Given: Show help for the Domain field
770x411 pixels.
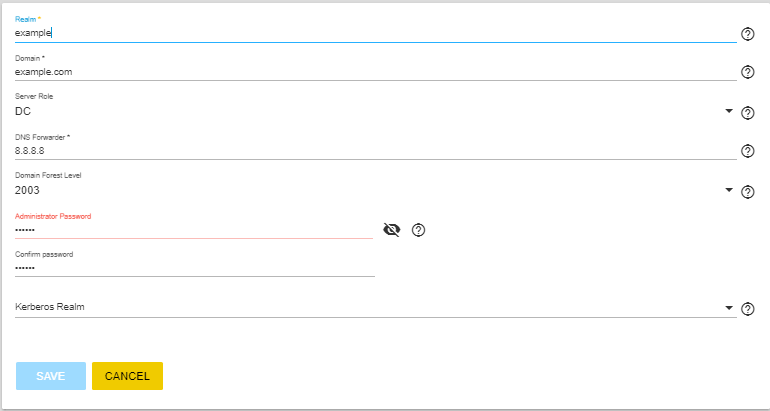Looking at the screenshot, I should click(747, 72).
